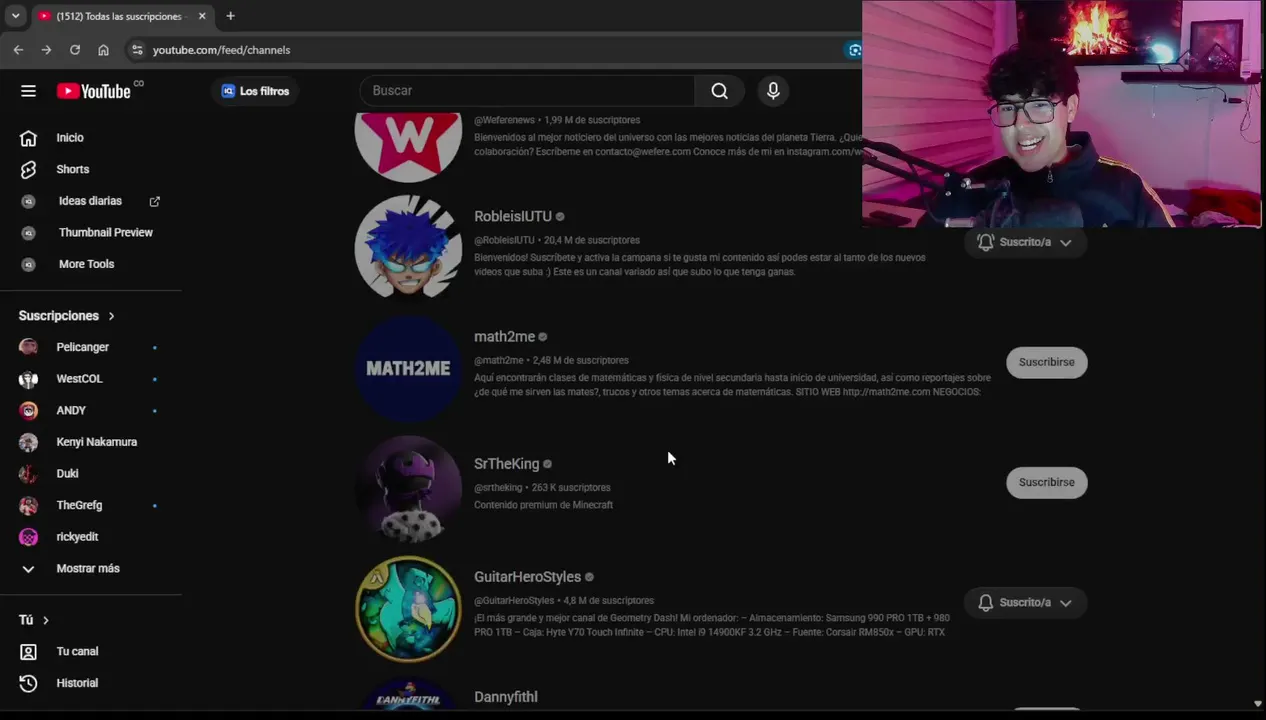Click browser forward arrow
This screenshot has width=1266, height=720.
pos(46,50)
